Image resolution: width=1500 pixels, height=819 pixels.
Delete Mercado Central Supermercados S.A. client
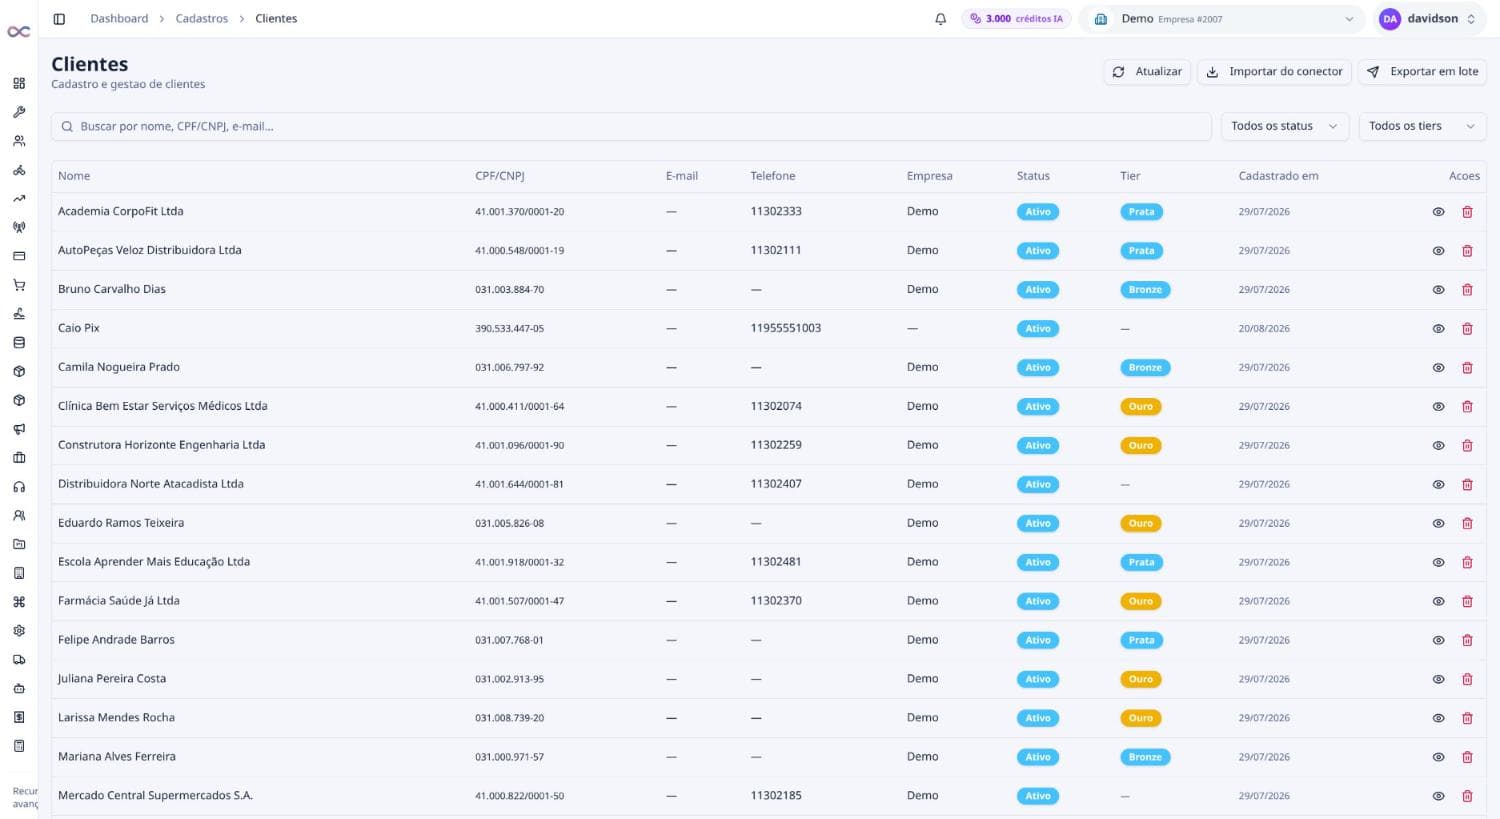[x=1467, y=796]
